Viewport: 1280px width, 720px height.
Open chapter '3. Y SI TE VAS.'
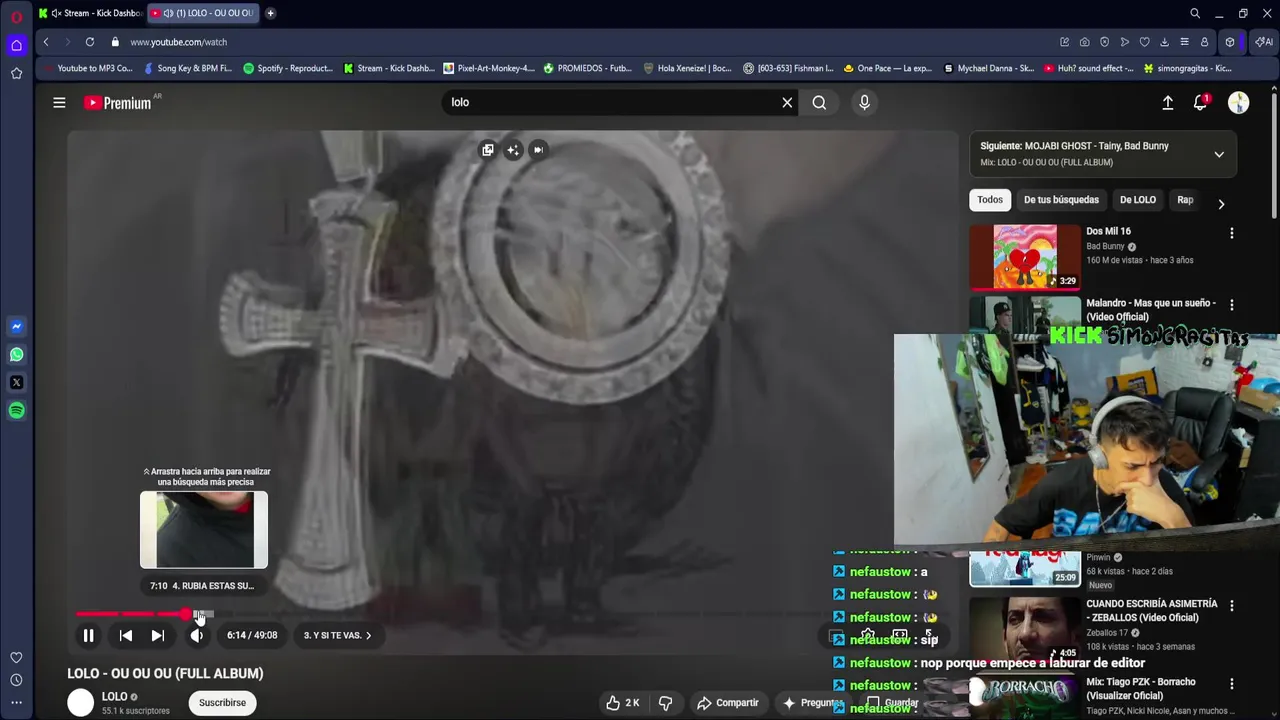click(337, 635)
